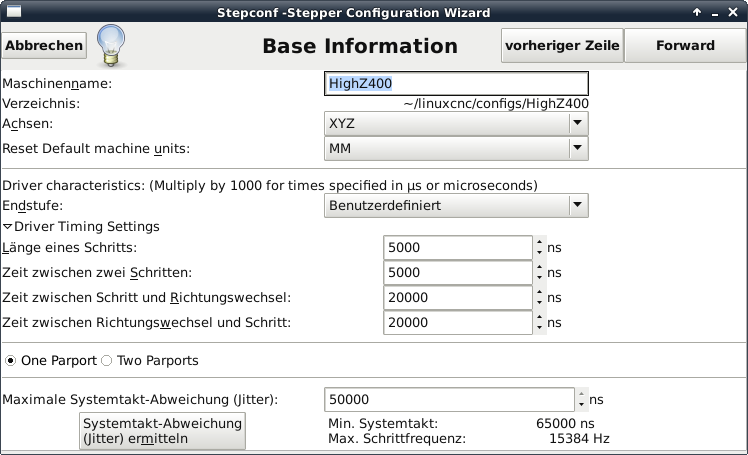Image resolution: width=748 pixels, height=455 pixels.
Task: Collapse the Driver Timing Settings expander
Action: pyautogui.click(x=8, y=227)
